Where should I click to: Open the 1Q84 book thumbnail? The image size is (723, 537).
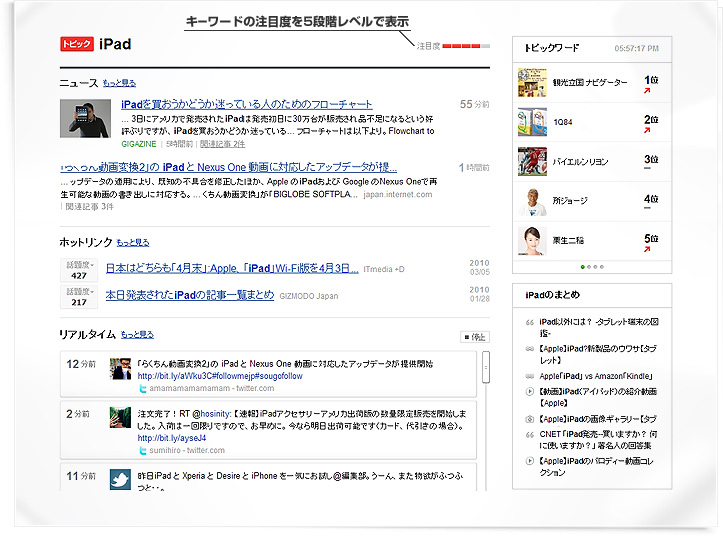(532, 122)
